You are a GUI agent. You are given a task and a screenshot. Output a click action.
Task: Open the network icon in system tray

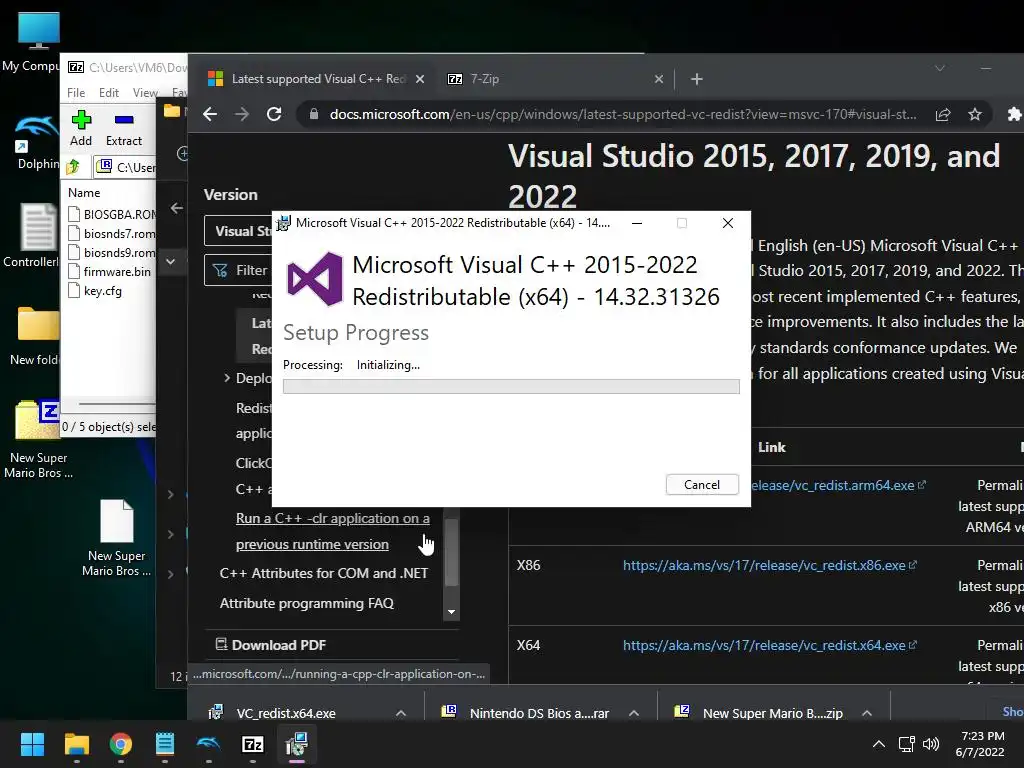[906, 744]
